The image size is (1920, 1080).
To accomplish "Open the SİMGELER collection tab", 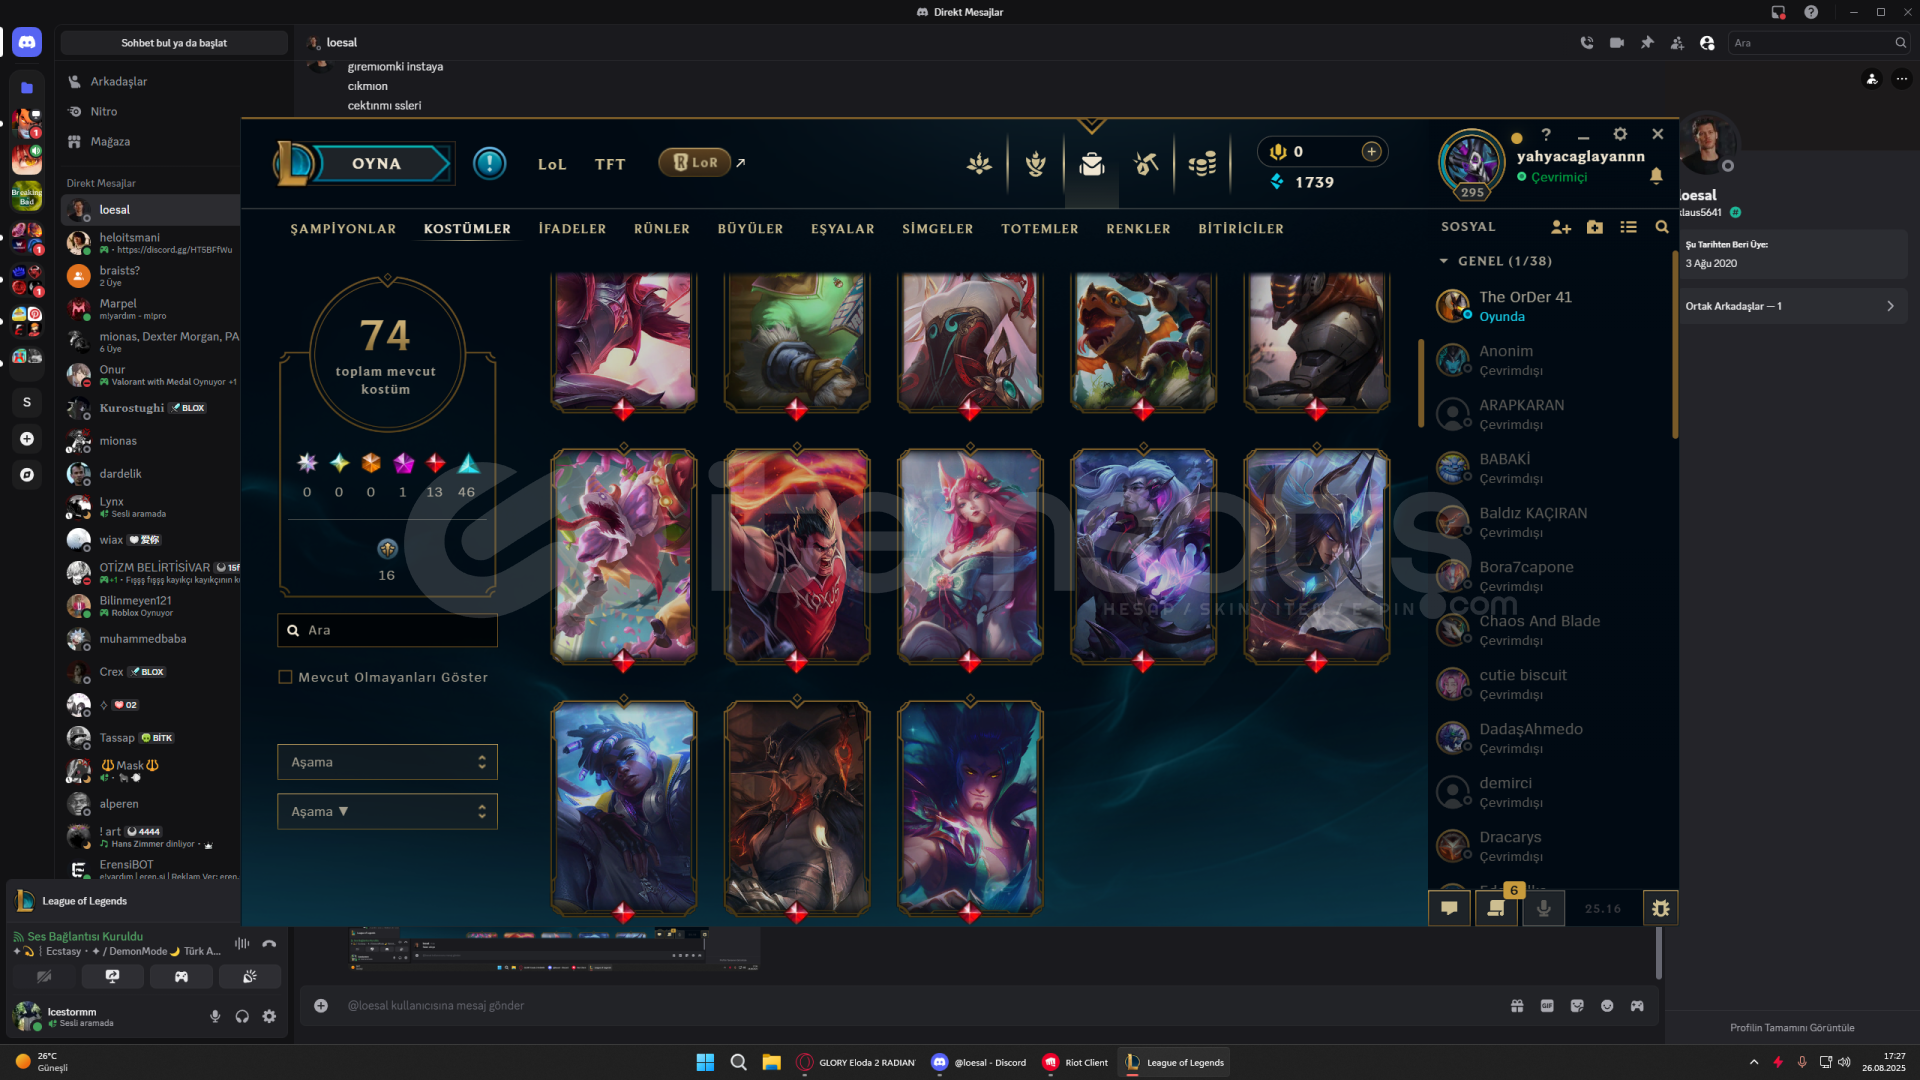I will coord(937,229).
